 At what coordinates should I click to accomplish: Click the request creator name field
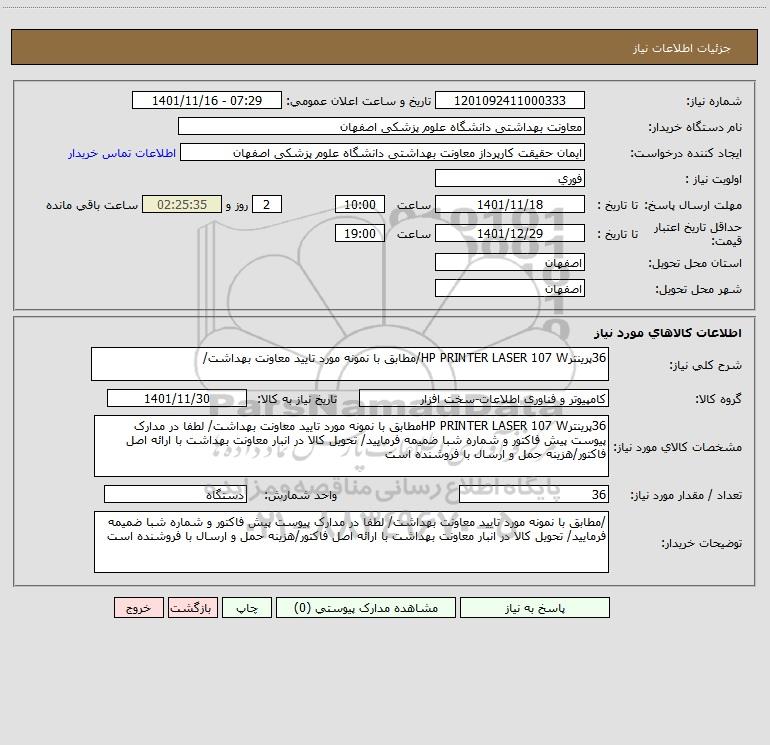383,152
